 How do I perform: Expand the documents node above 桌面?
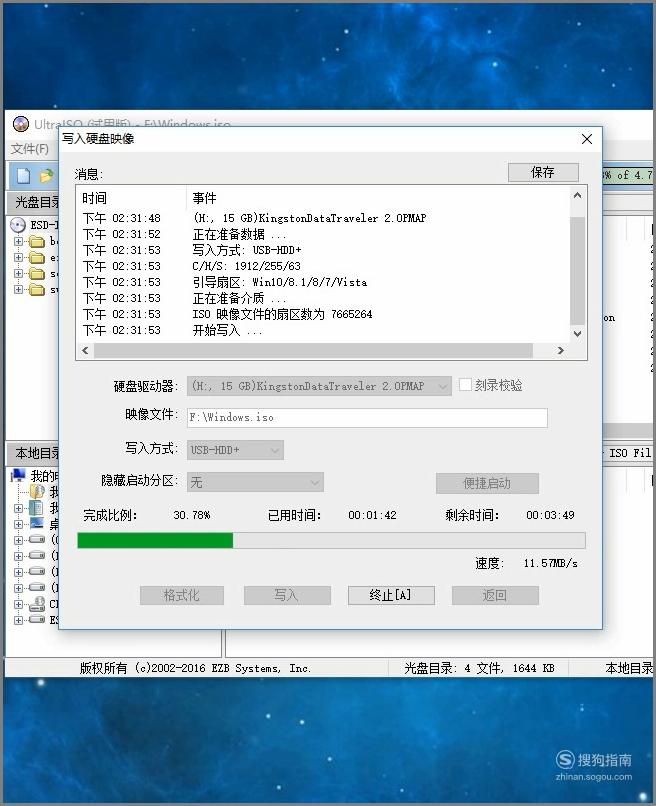pyautogui.click(x=19, y=508)
